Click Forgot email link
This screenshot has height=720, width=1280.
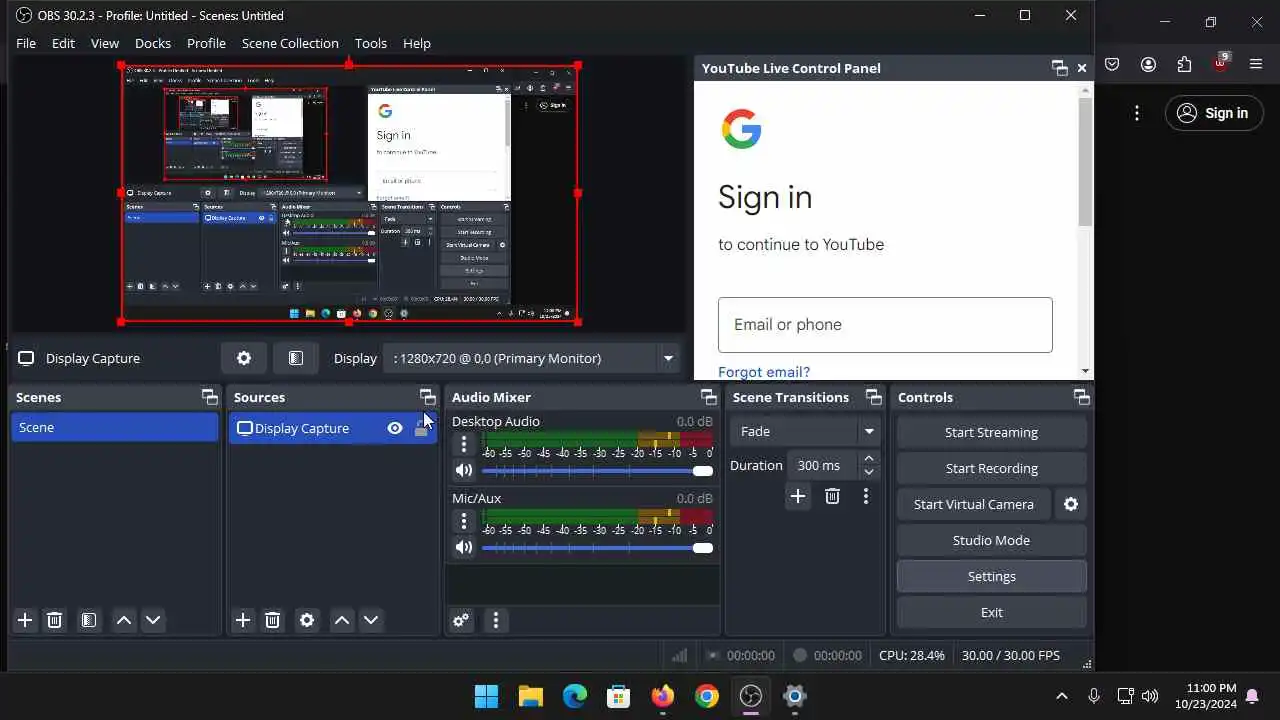[764, 372]
